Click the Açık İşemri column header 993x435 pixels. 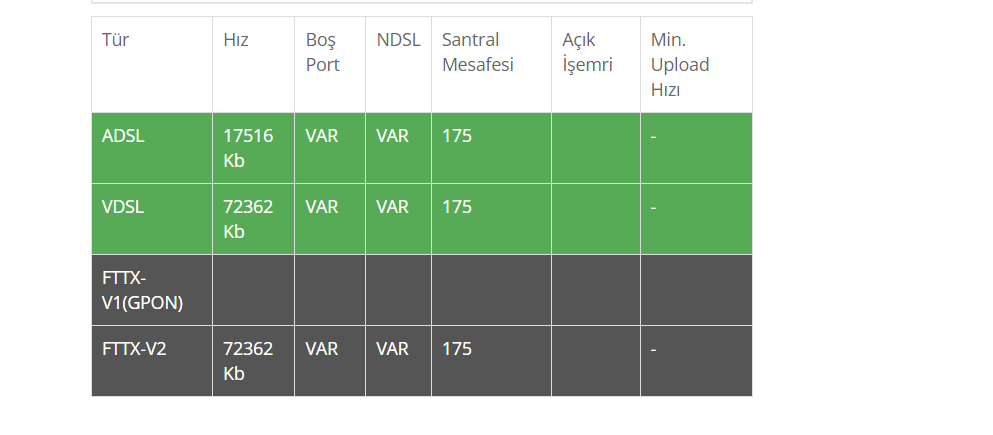pyautogui.click(x=596, y=65)
